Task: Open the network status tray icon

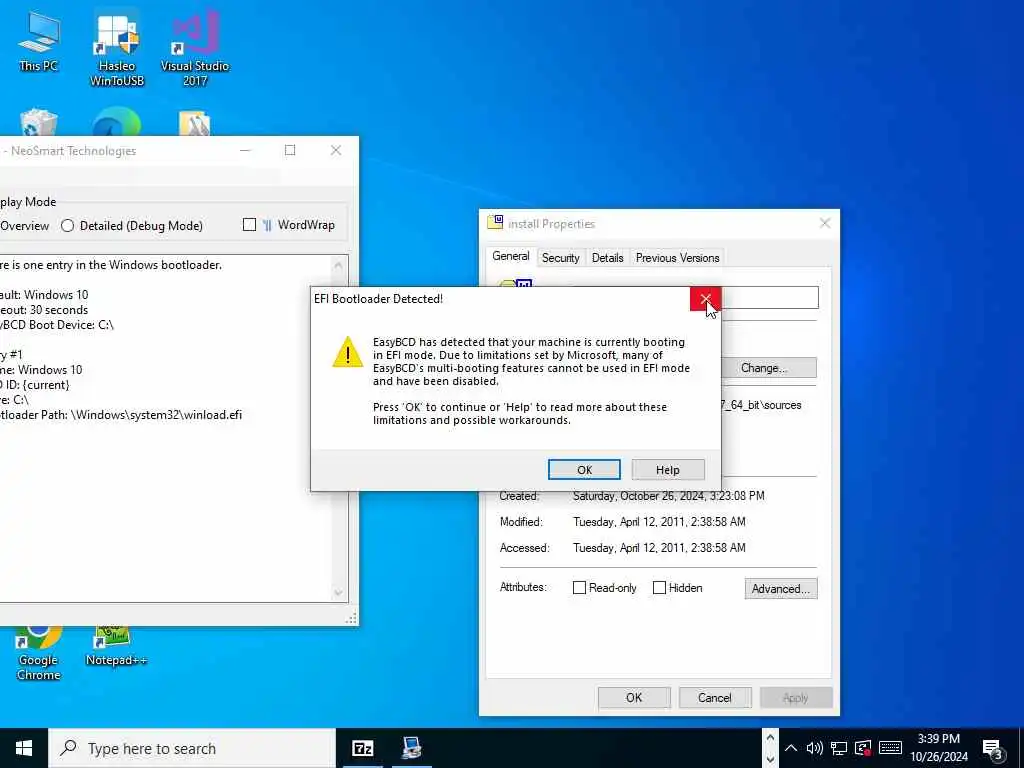Action: coord(839,748)
